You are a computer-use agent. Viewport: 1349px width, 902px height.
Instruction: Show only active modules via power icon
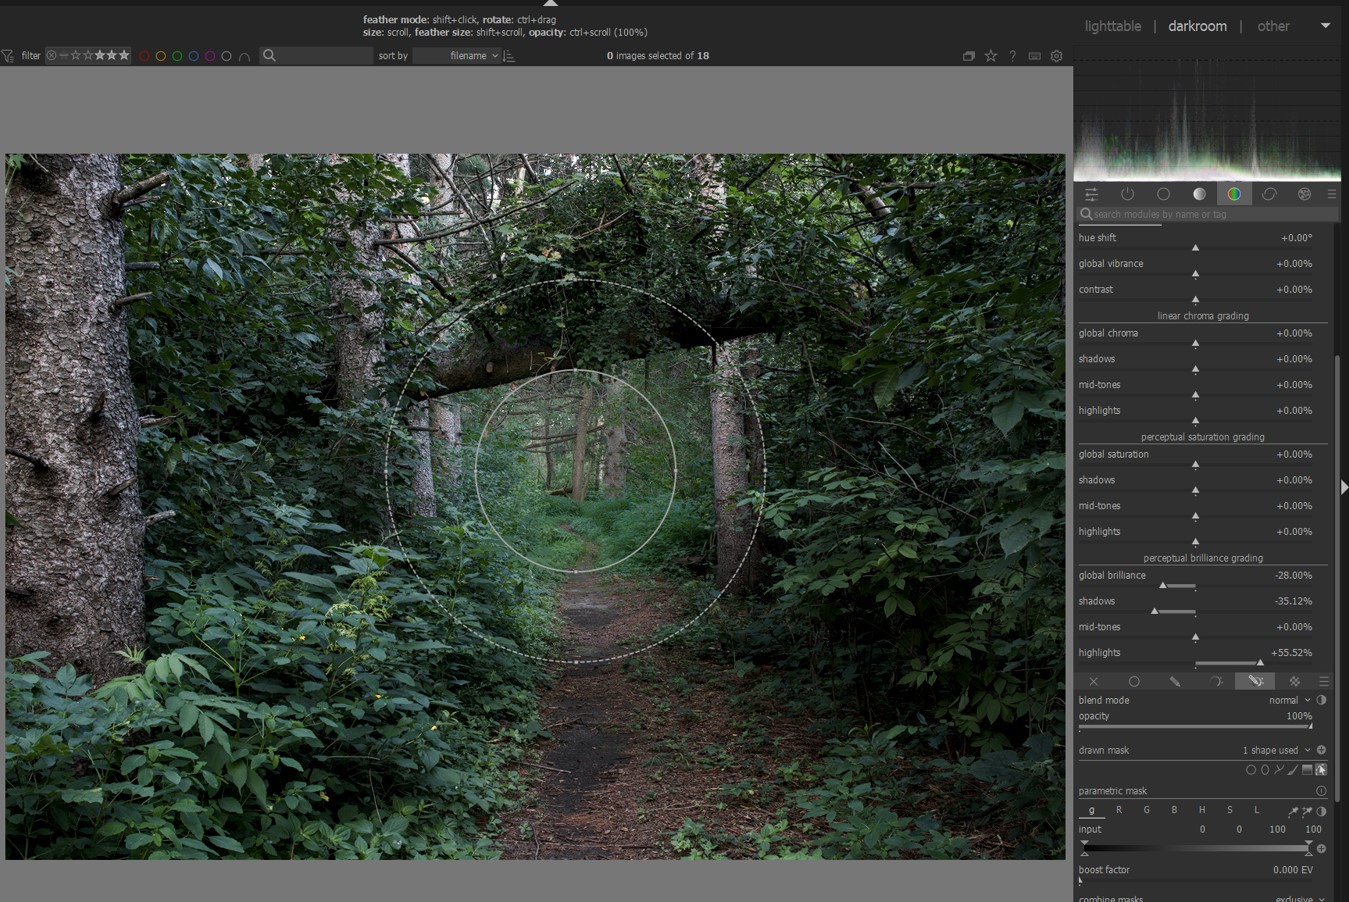[1127, 194]
